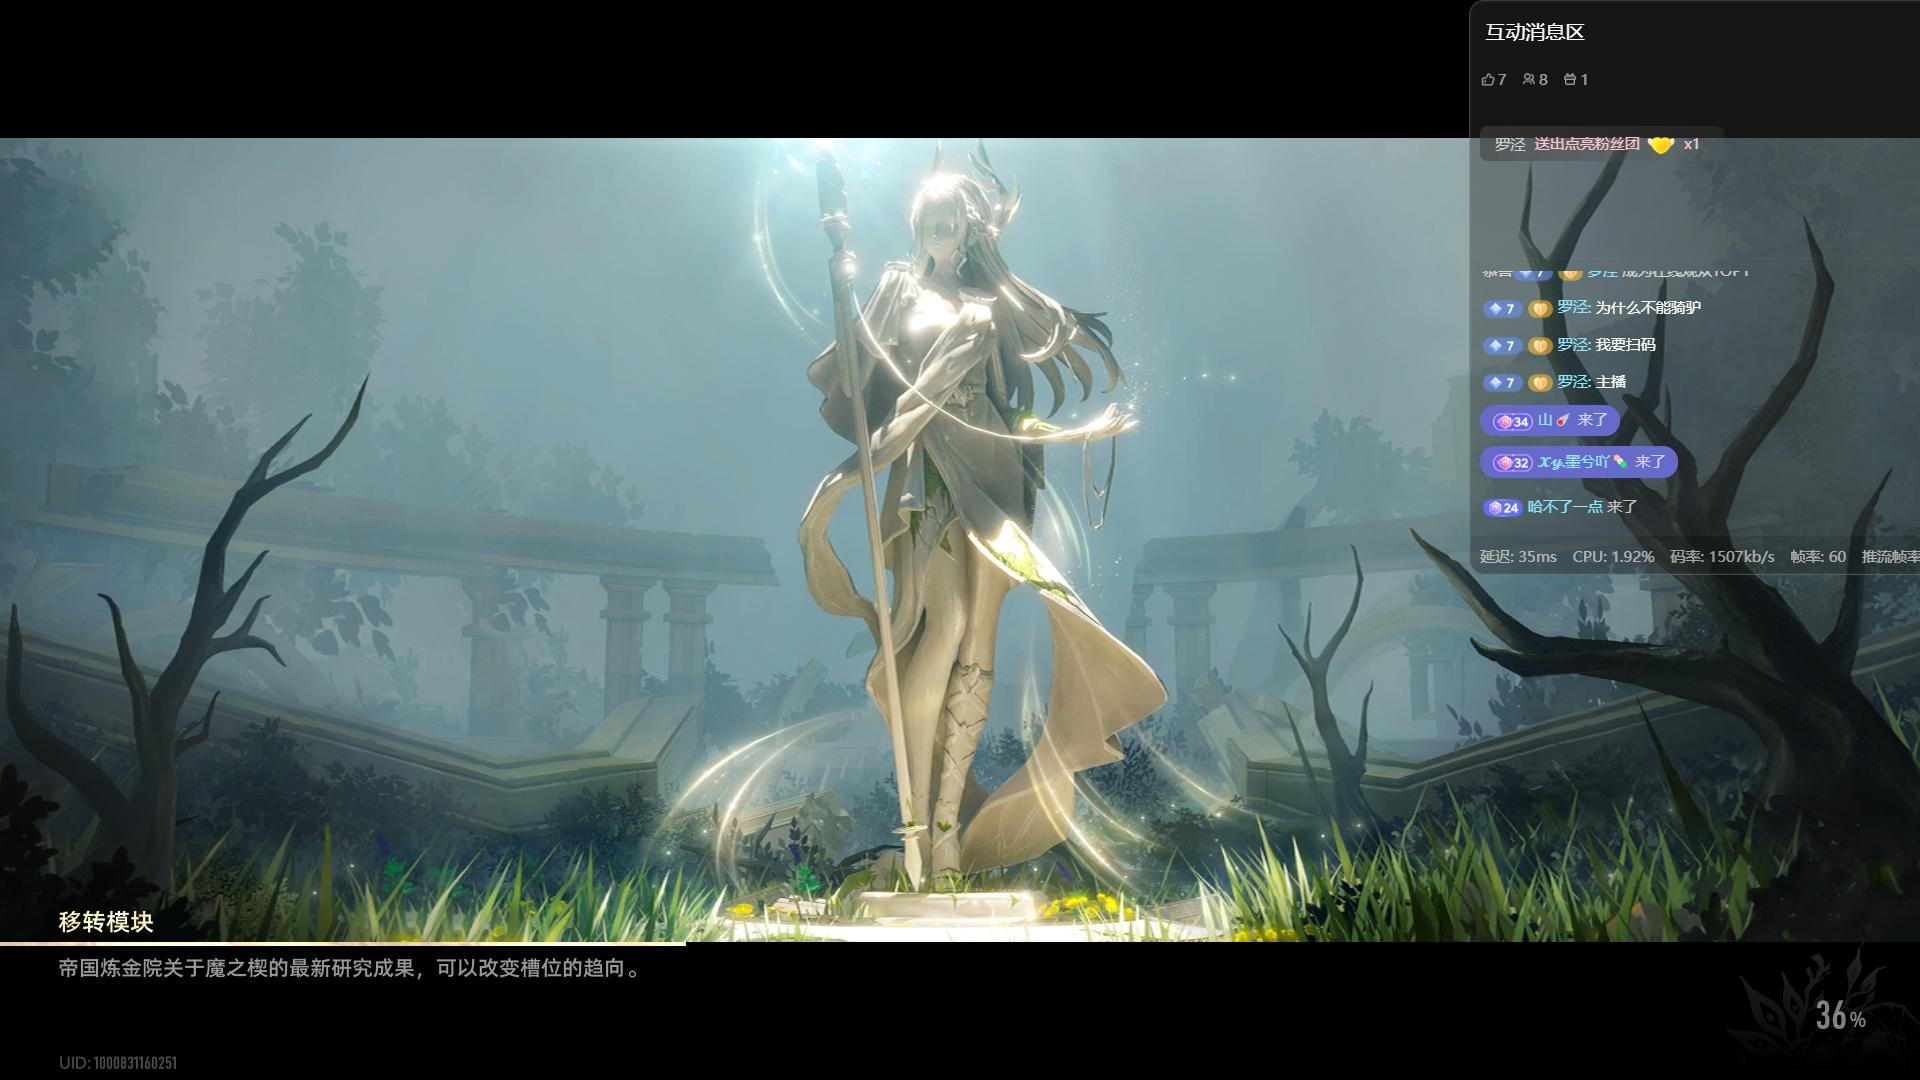
Task: Click the 码率 1507kb/s status readout
Action: [x=1722, y=557]
